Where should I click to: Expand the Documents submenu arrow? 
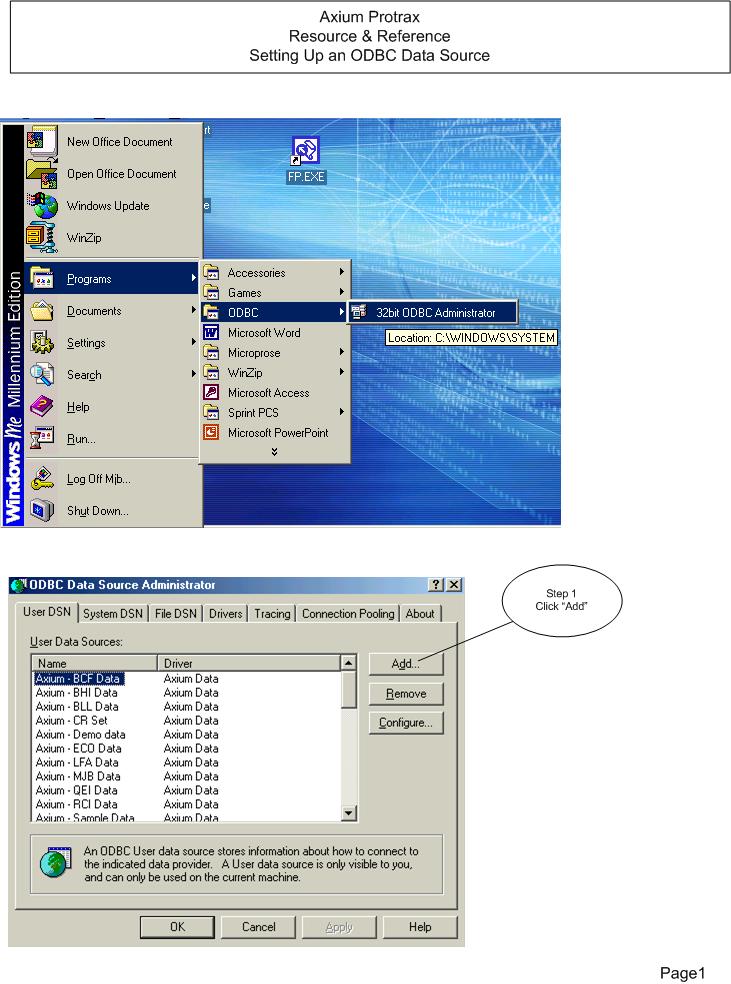(194, 310)
